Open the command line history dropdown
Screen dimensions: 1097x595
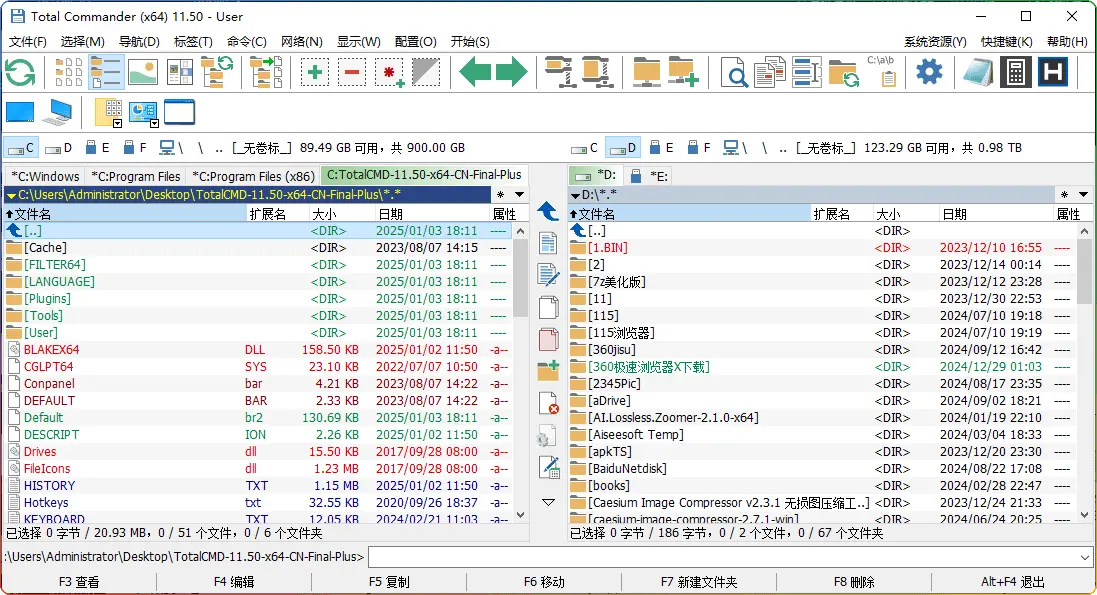coord(1085,557)
